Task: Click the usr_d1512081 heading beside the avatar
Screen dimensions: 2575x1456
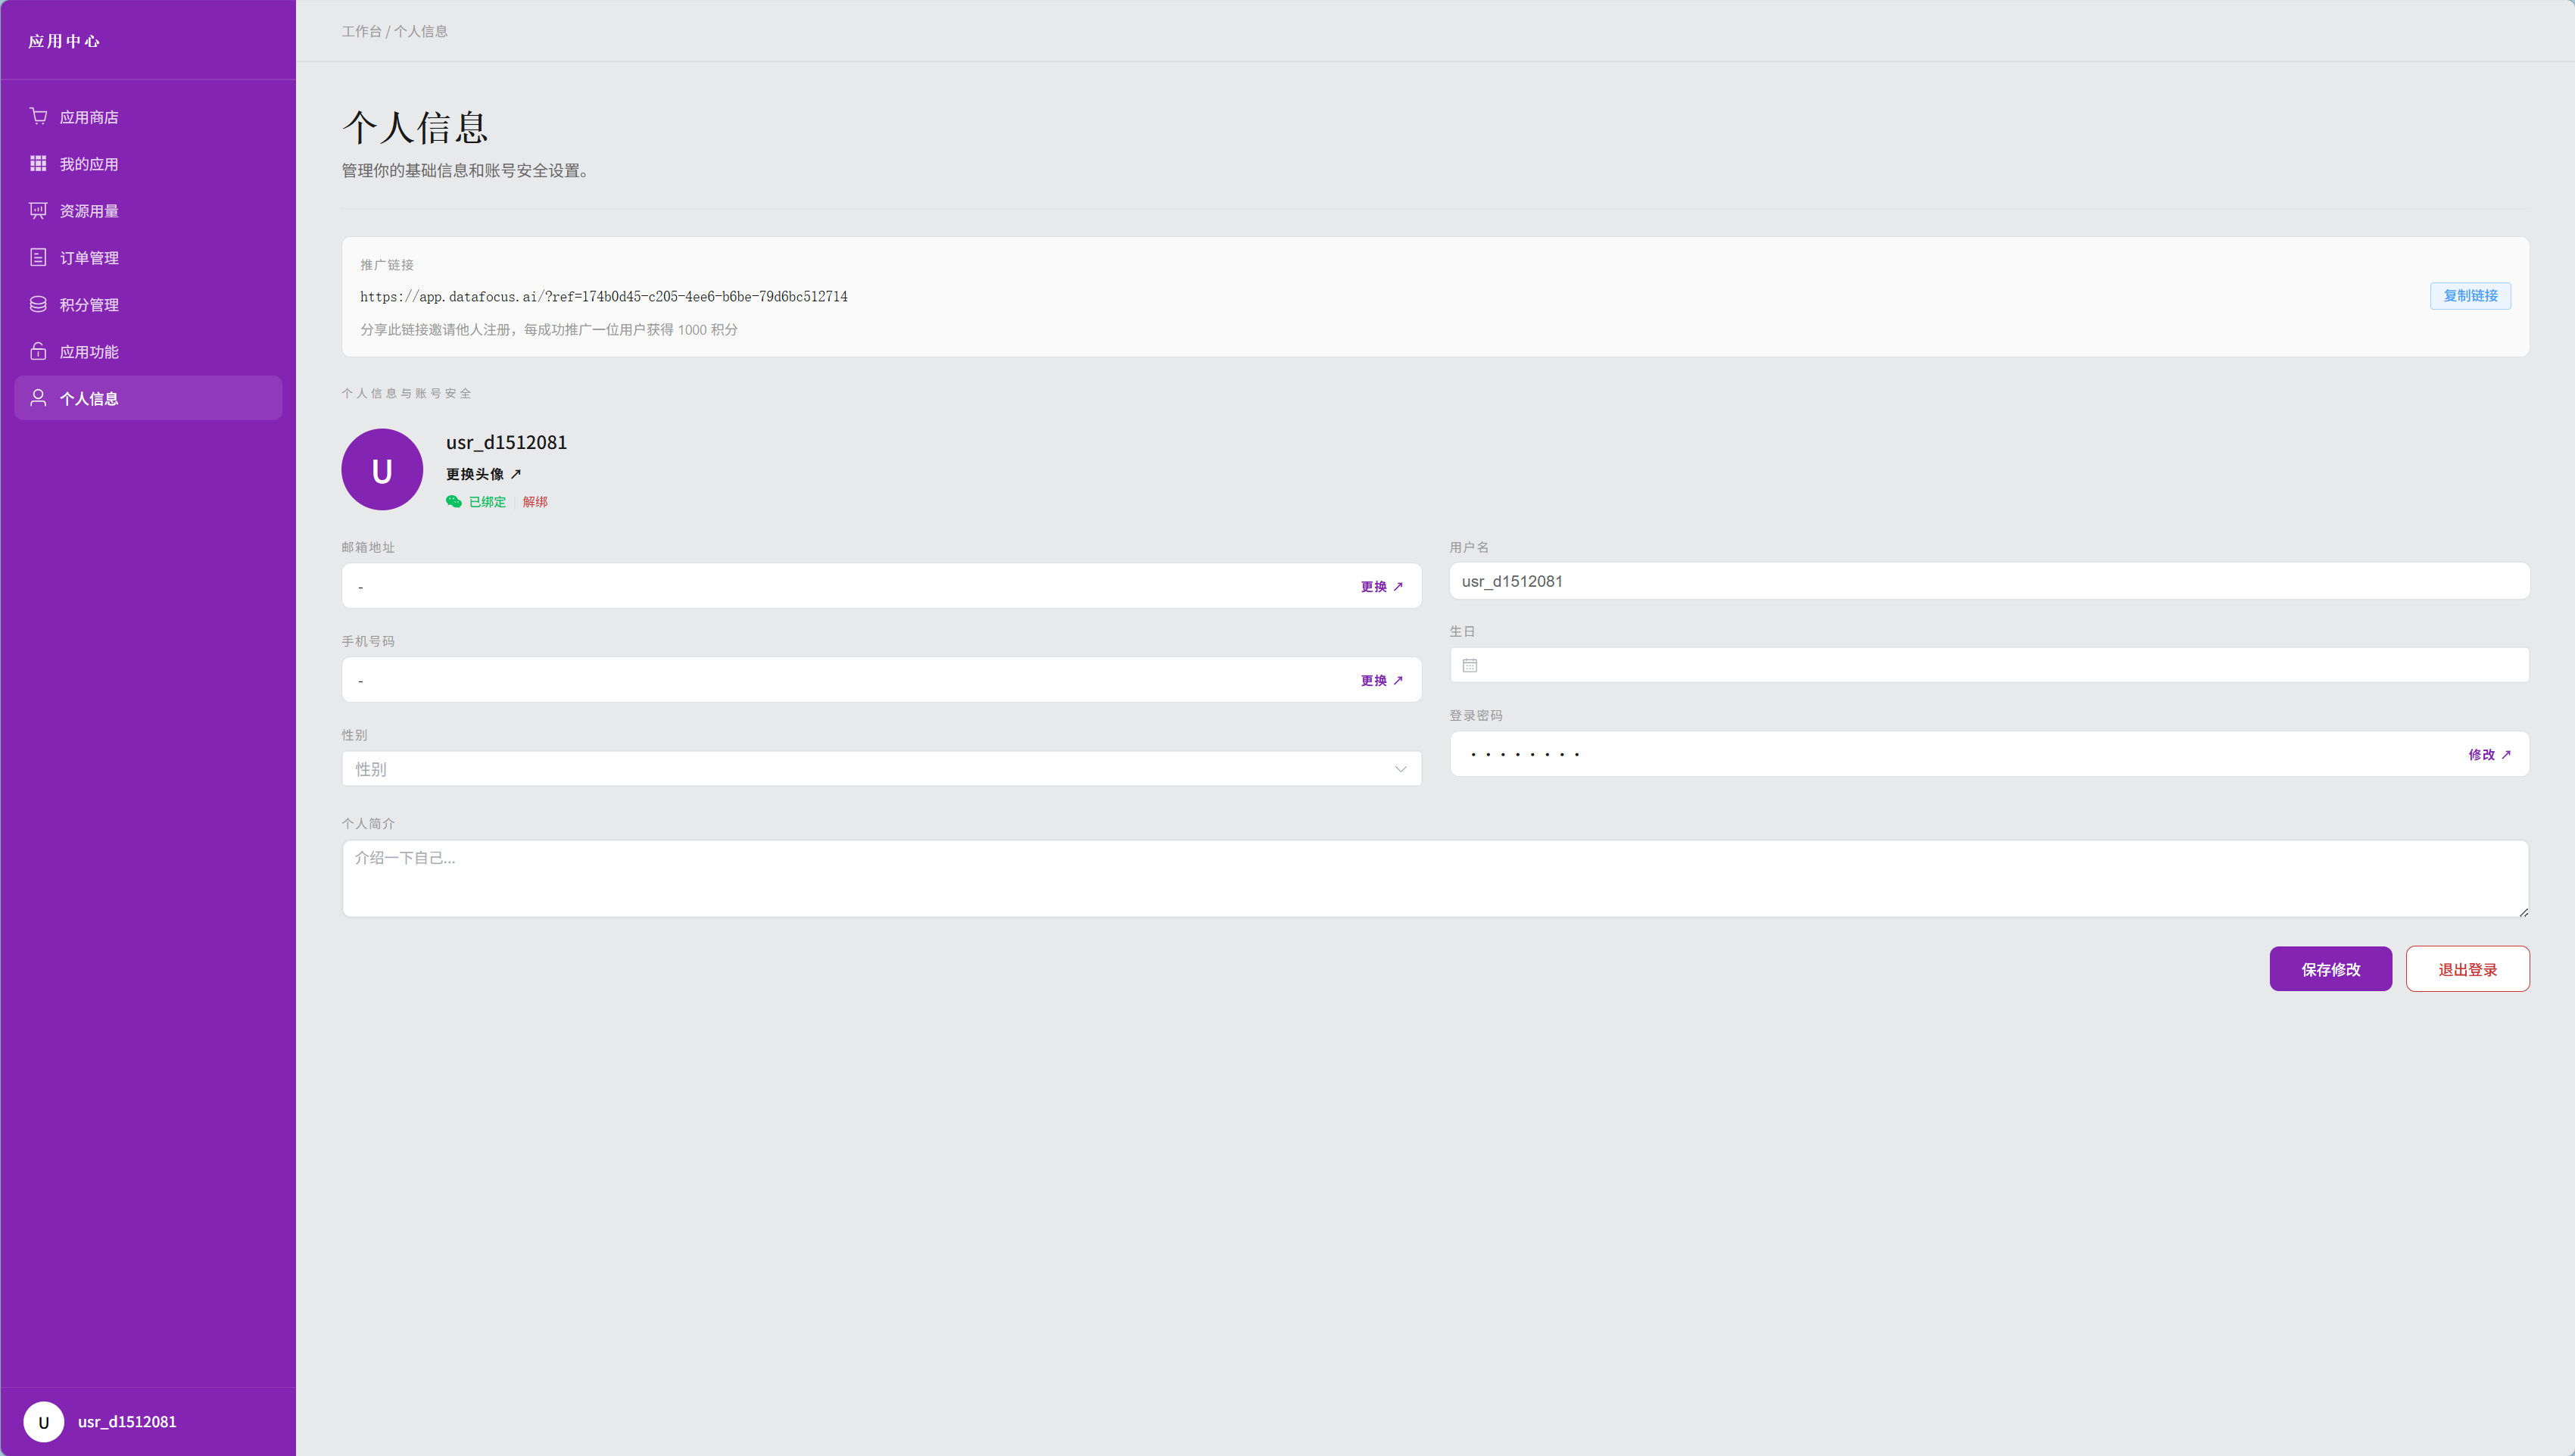Action: (x=506, y=442)
